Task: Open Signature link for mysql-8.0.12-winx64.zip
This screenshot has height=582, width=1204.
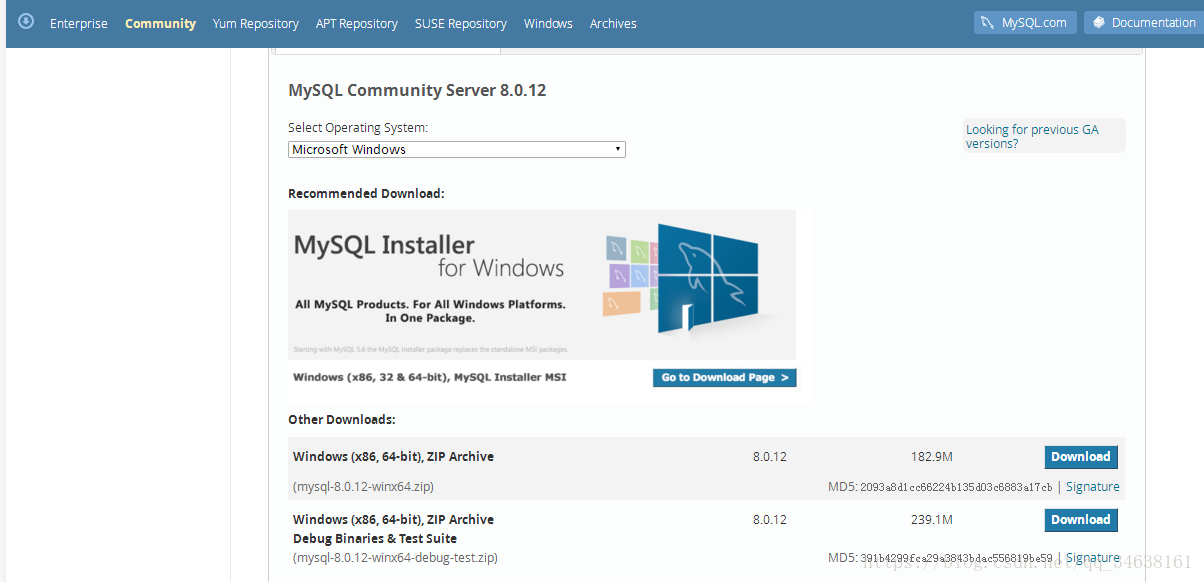Action: pyautogui.click(x=1093, y=487)
